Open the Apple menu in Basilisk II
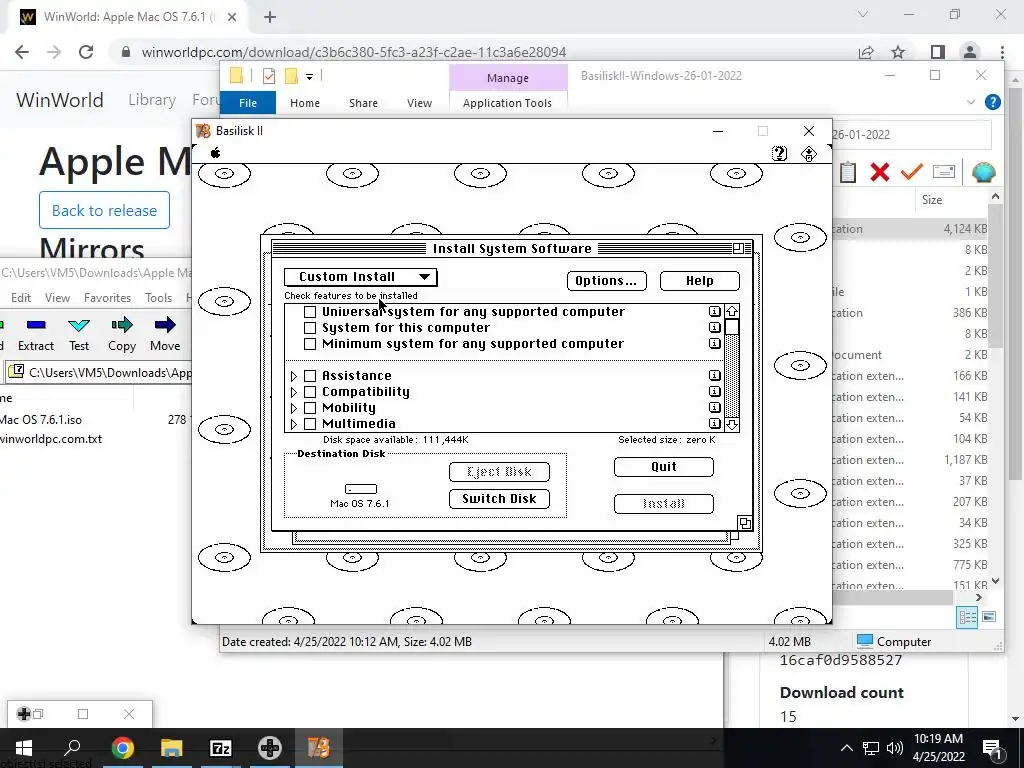This screenshot has height=768, width=1024. click(x=216, y=153)
